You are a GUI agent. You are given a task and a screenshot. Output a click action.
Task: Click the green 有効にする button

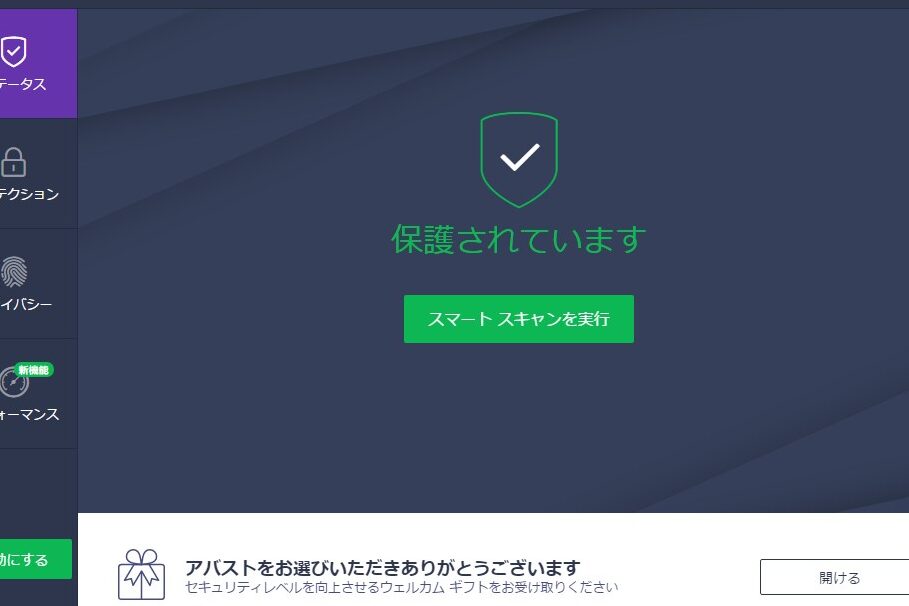pos(36,559)
